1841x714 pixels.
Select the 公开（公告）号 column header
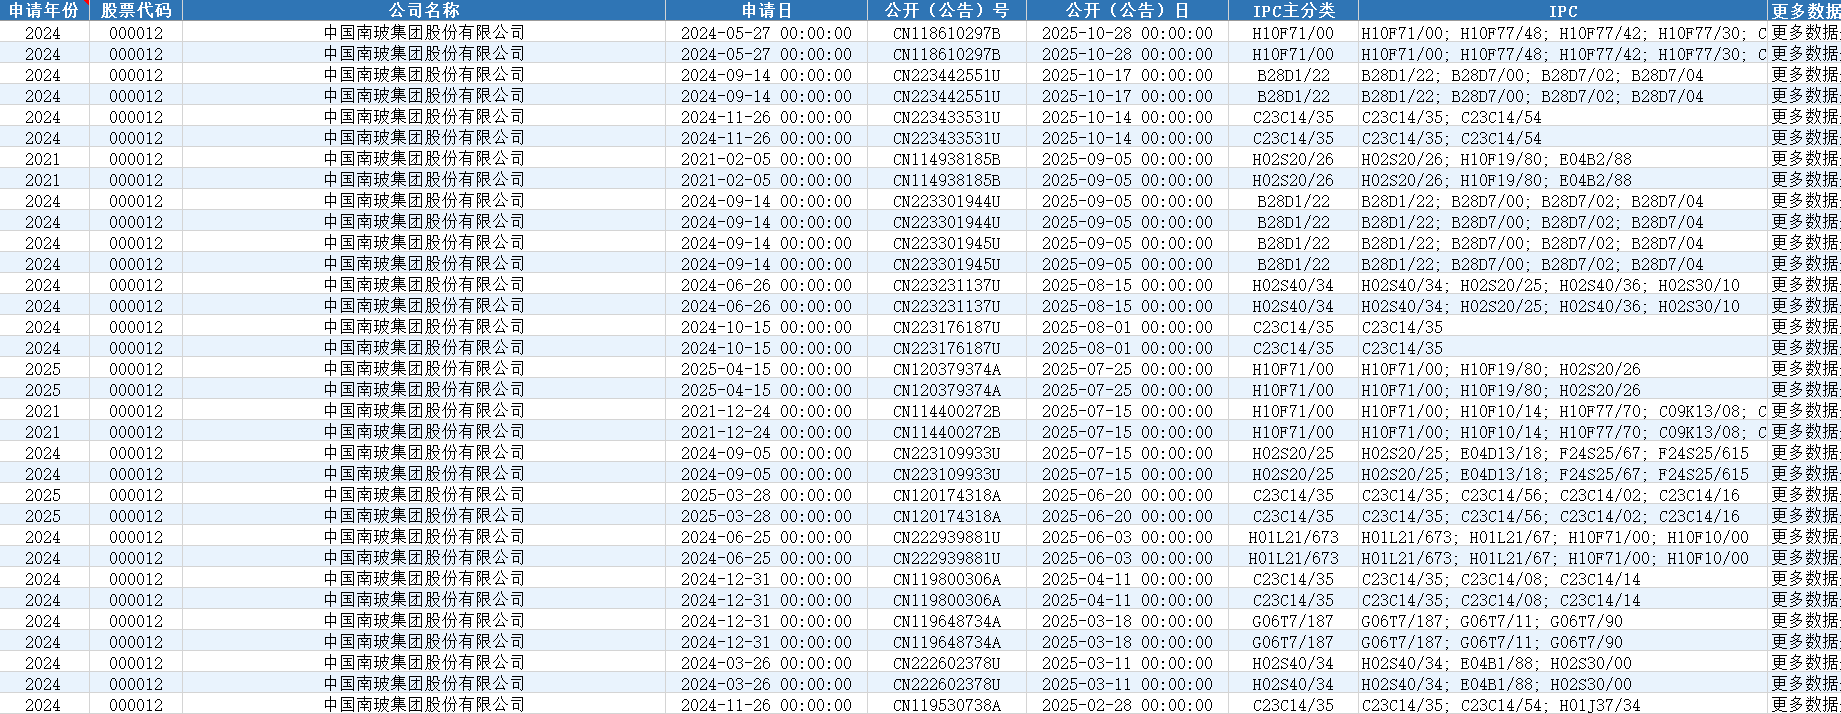[x=947, y=10]
